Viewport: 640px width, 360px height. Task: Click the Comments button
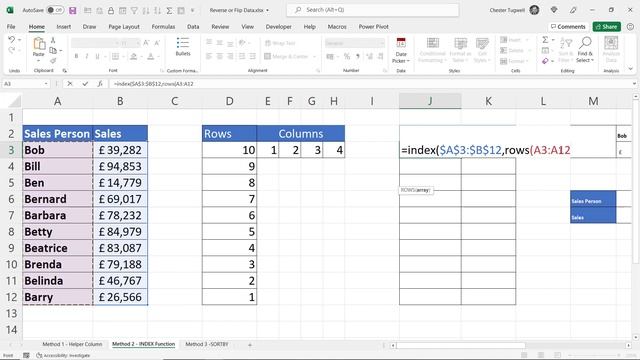point(568,27)
